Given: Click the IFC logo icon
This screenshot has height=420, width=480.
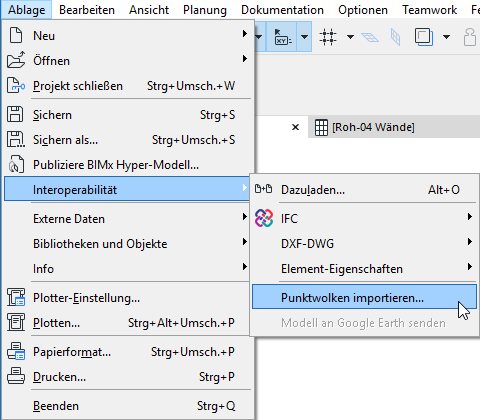Looking at the screenshot, I should [264, 219].
